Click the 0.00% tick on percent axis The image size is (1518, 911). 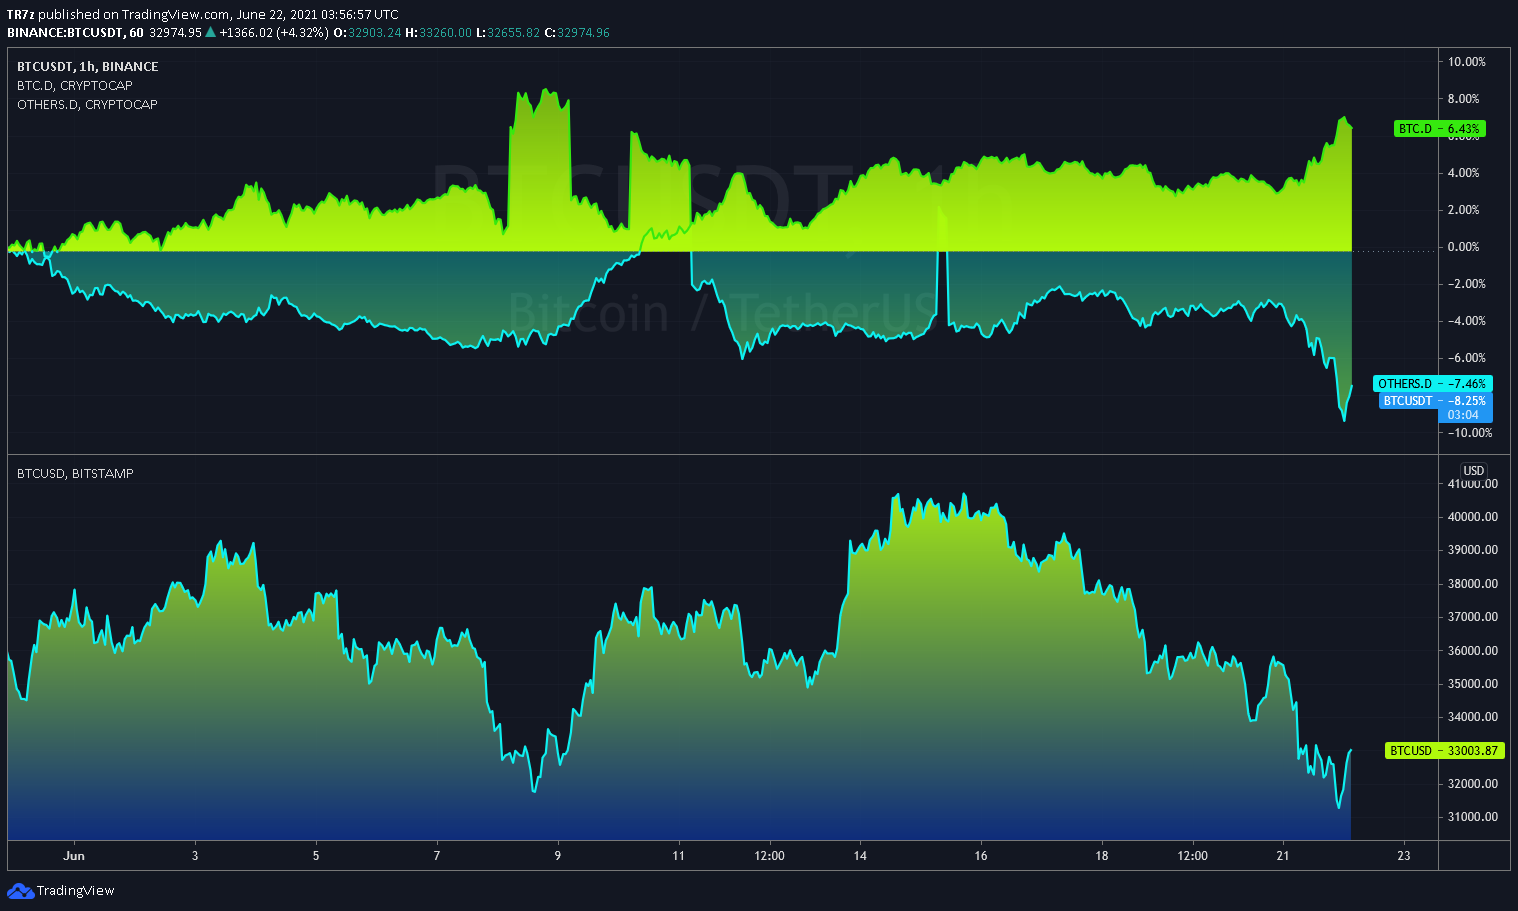click(1464, 247)
